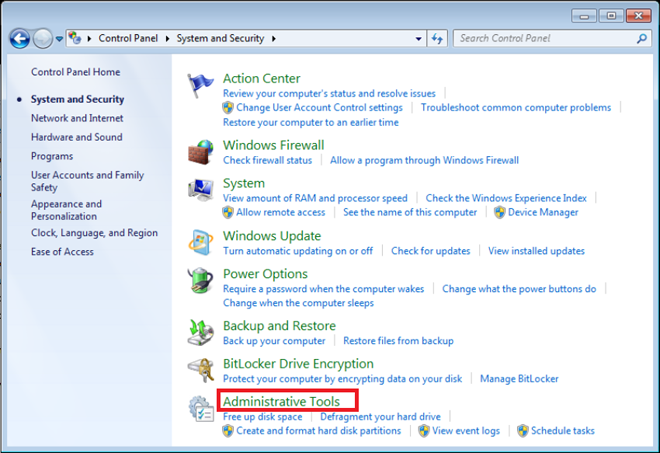Click the search magnifier icon
Image resolution: width=660 pixels, height=453 pixels.
(642, 39)
